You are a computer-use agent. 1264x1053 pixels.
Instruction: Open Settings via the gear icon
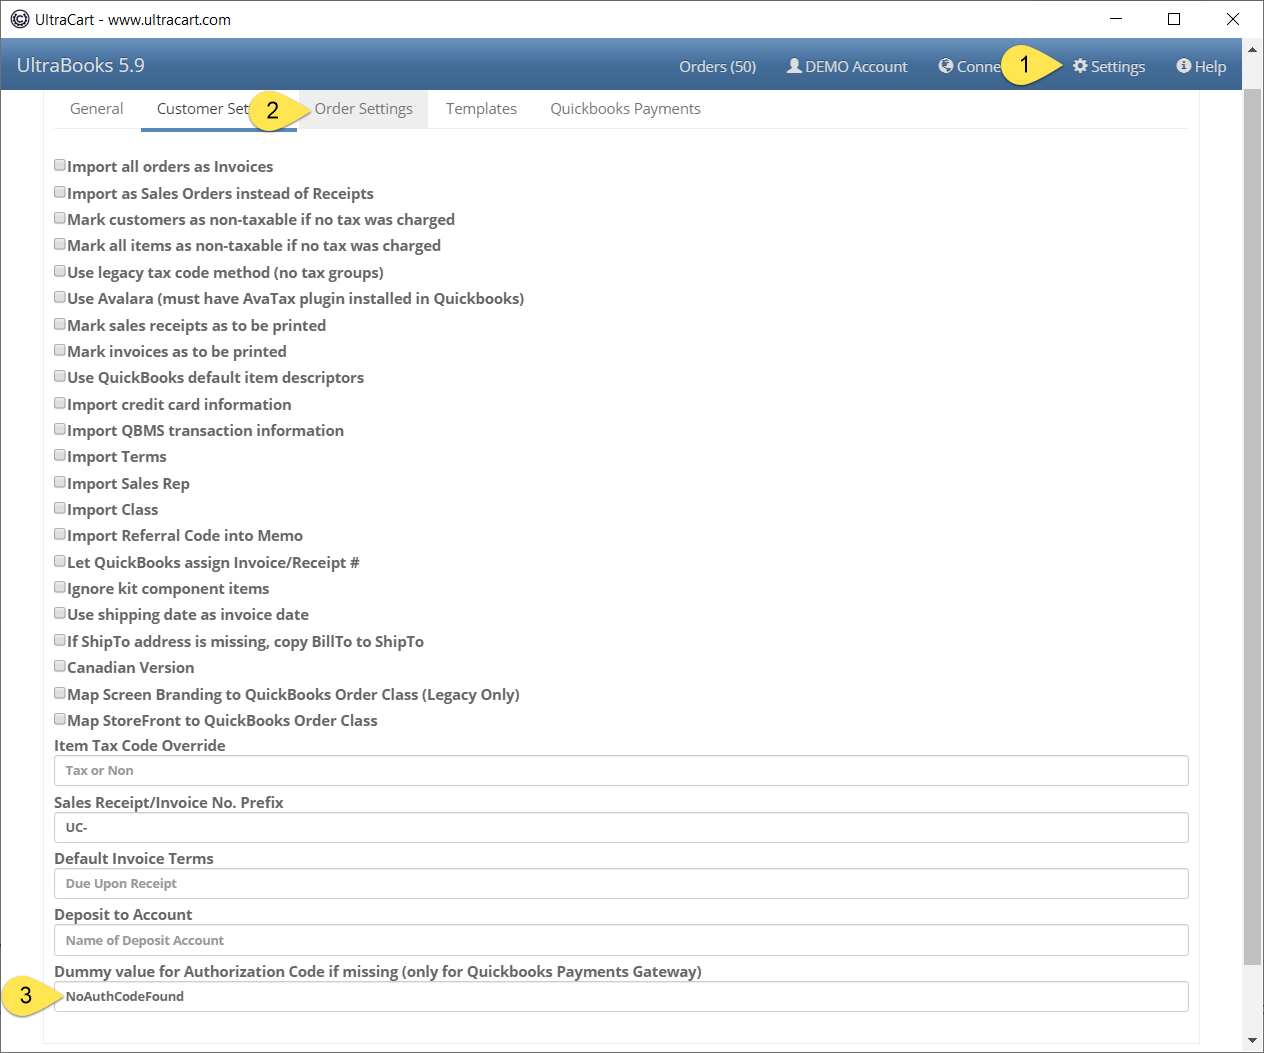(1080, 66)
